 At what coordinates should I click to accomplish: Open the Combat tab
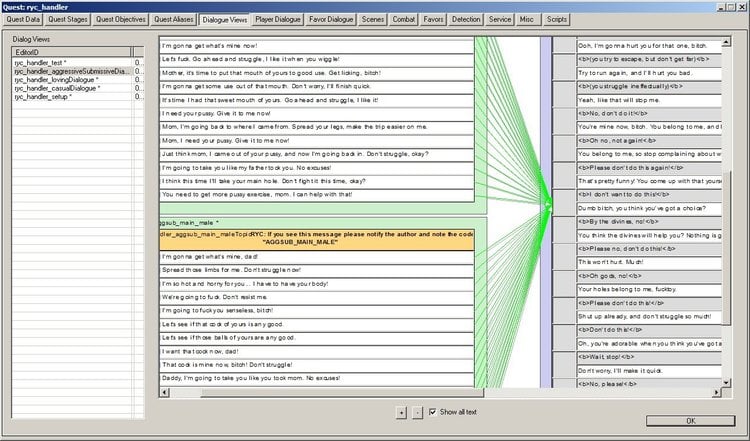[404, 20]
